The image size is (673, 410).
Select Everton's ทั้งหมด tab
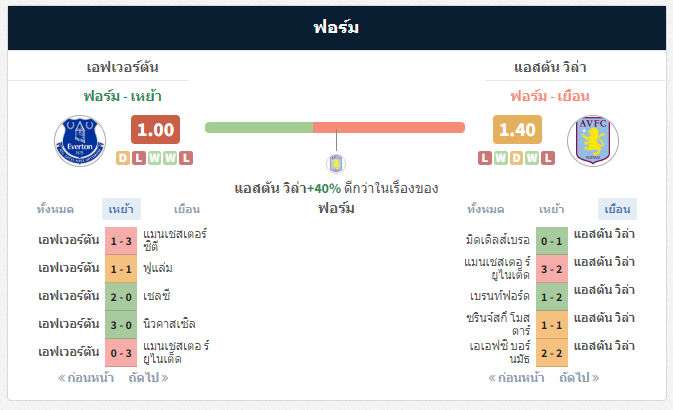point(55,209)
